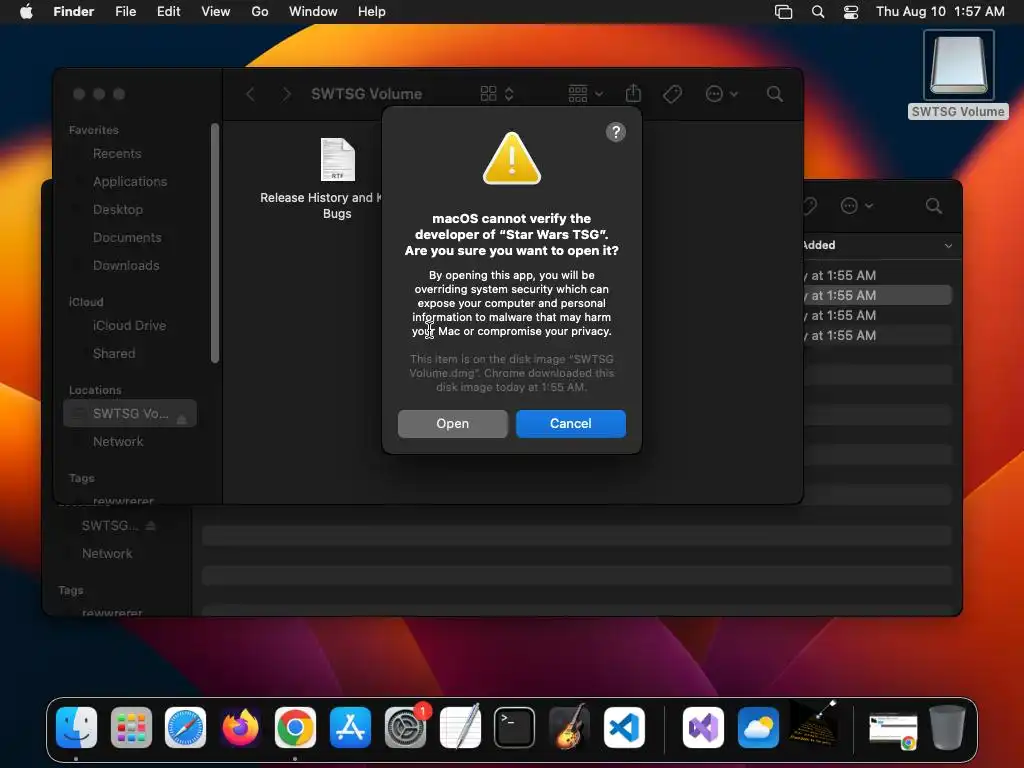Open More actions ellipsis in back Finder window
1024x768 pixels.
[x=856, y=206]
